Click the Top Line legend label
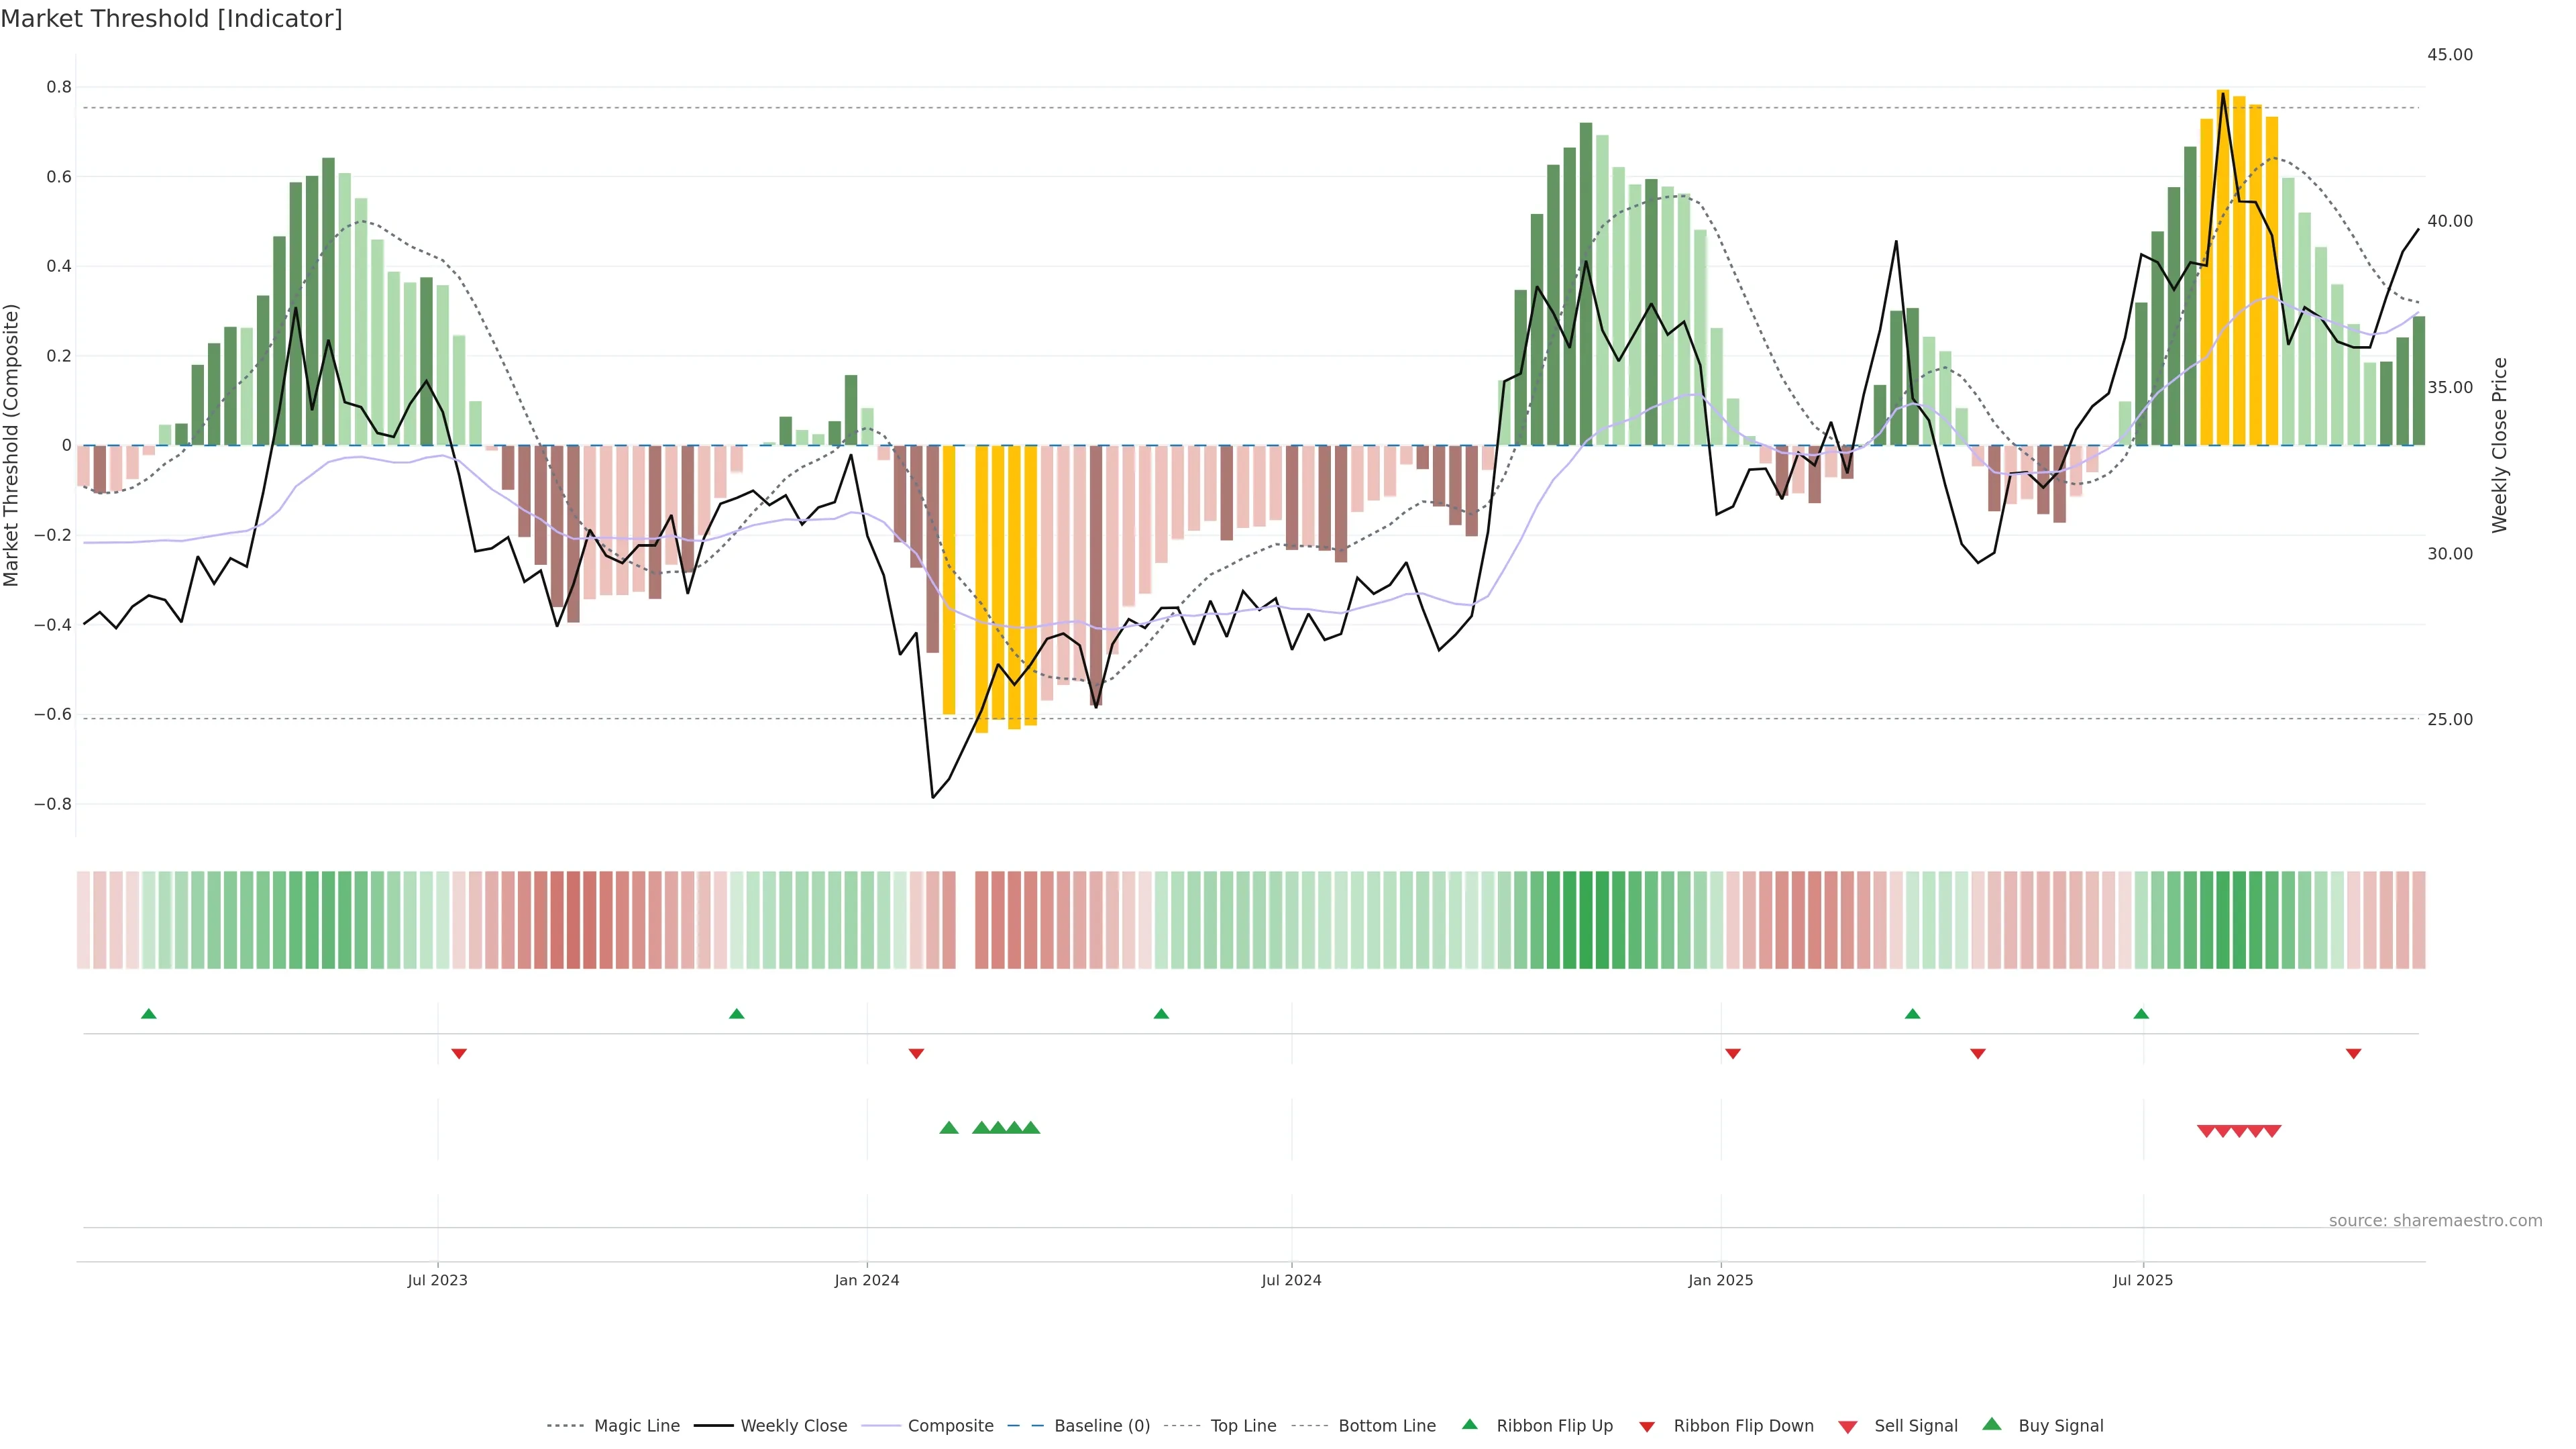Viewport: 2576px width, 1449px height. (1243, 1426)
